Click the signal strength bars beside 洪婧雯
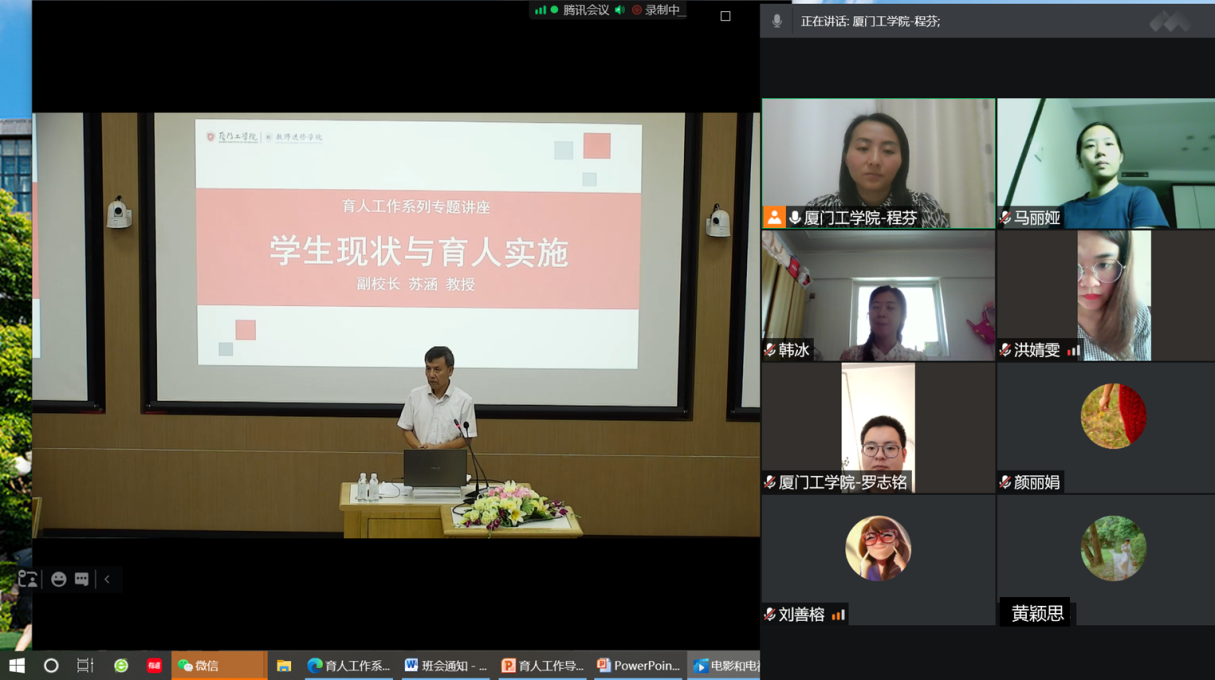The height and width of the screenshot is (680, 1215). (1073, 350)
